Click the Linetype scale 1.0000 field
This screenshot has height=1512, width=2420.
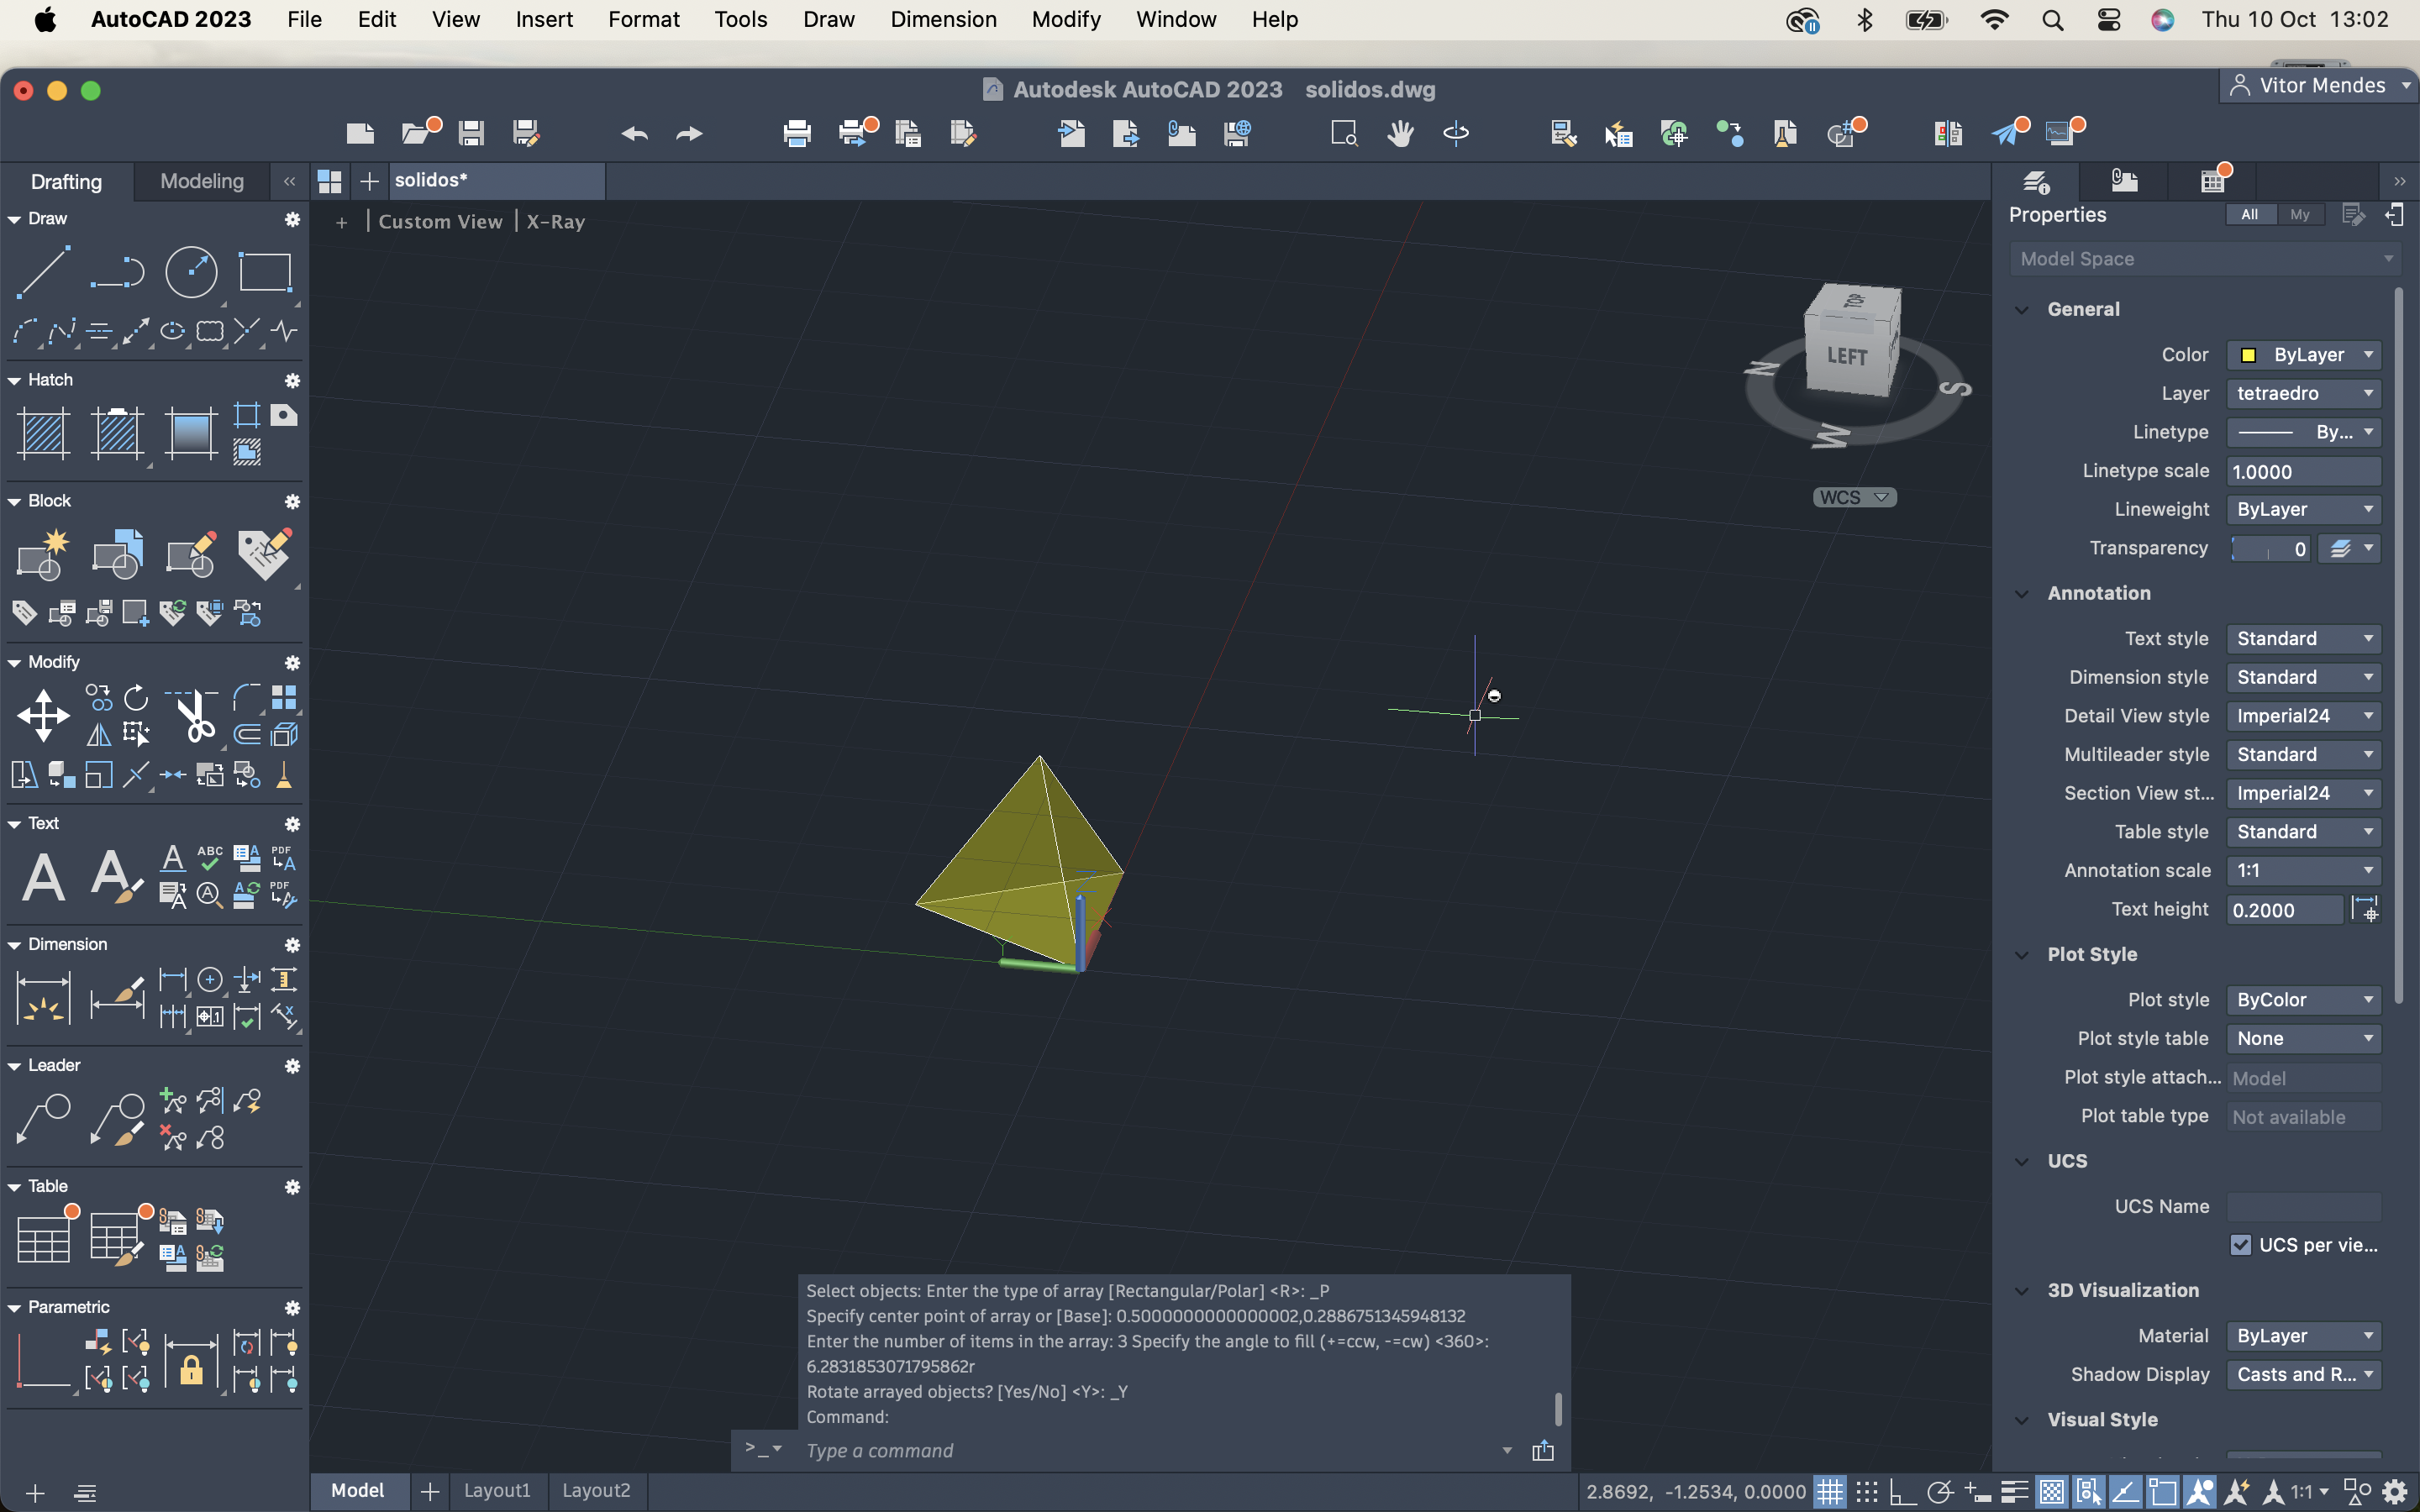point(2303,472)
